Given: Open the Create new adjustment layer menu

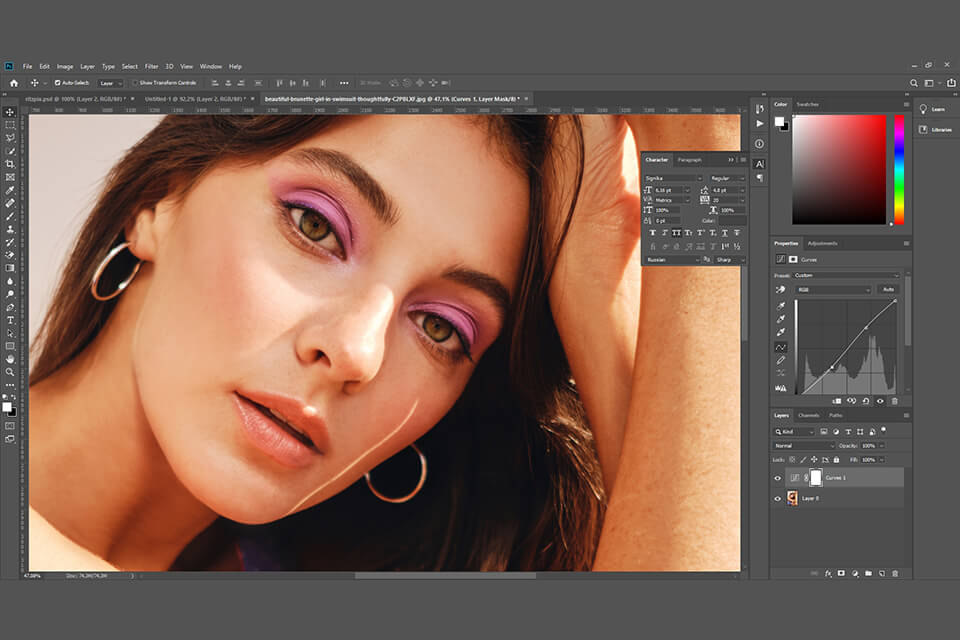Looking at the screenshot, I should click(856, 573).
